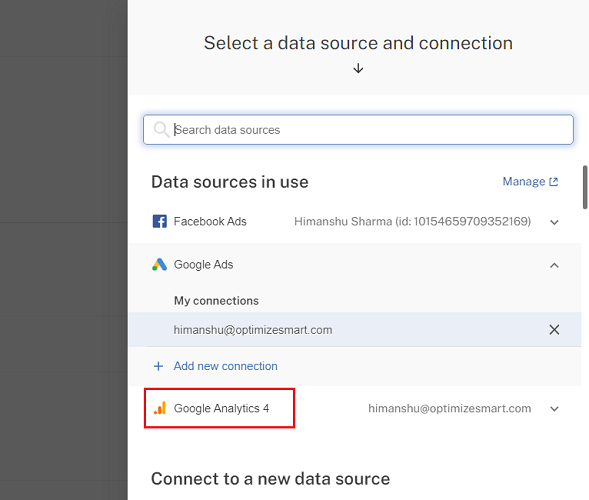Screen dimensions: 589x500
Task: Click the Google Ads logo icon
Action: point(159,264)
